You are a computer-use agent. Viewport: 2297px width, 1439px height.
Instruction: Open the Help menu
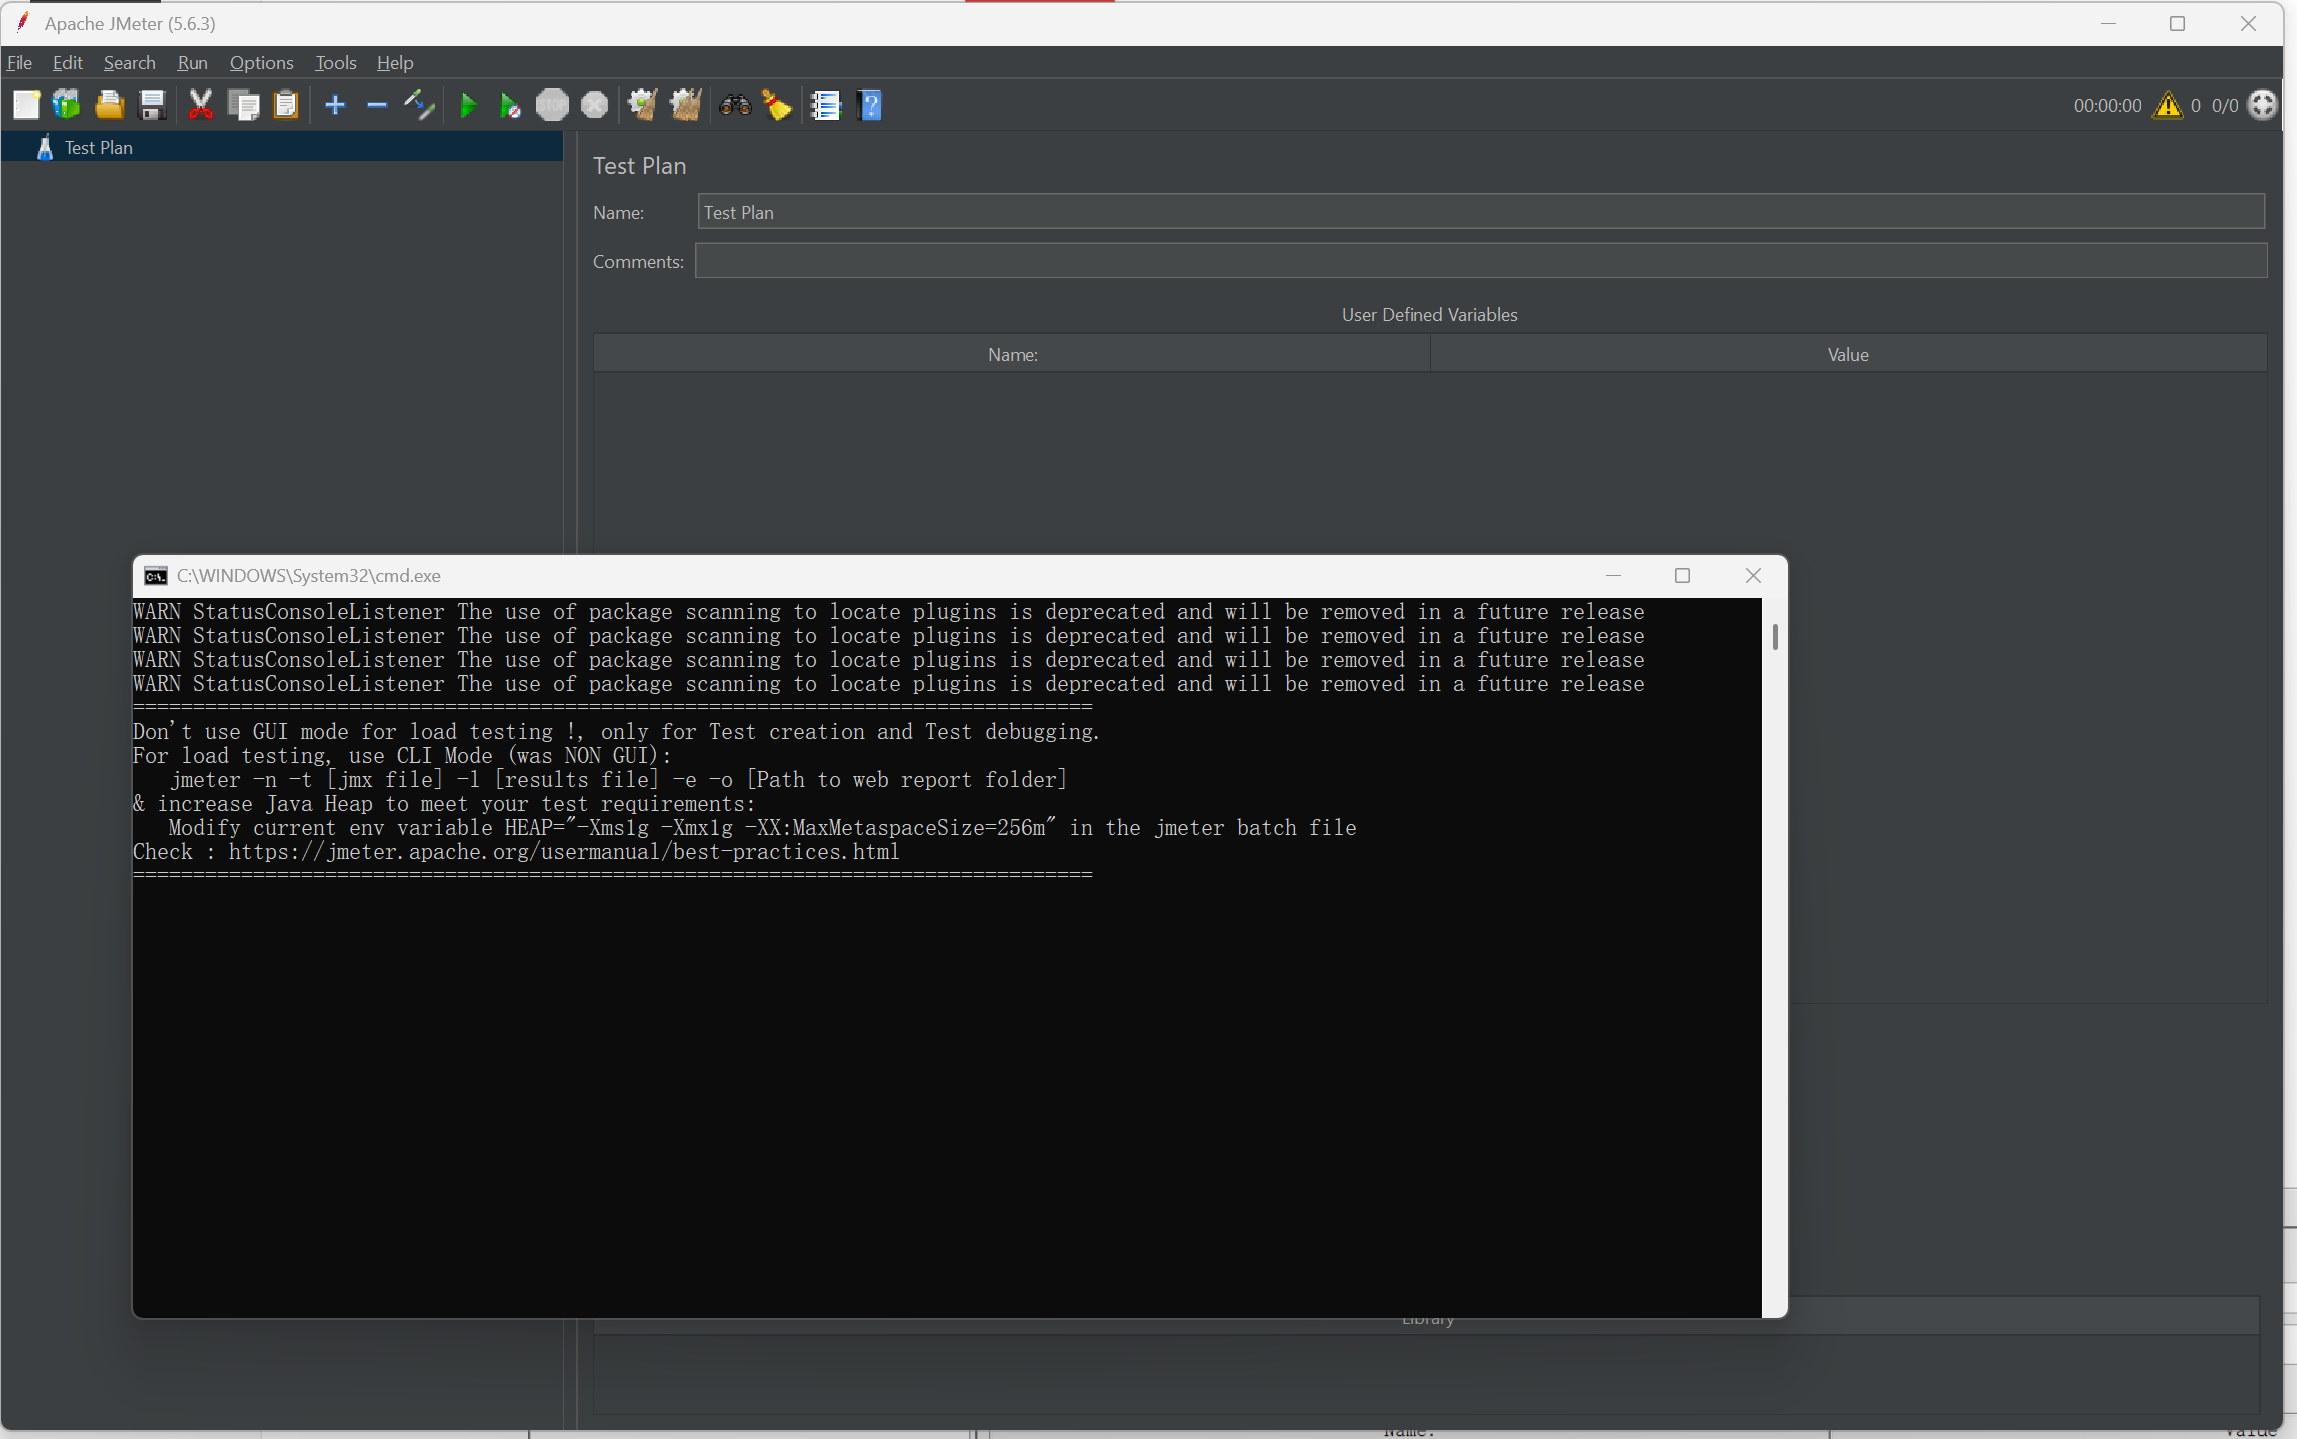pos(395,62)
